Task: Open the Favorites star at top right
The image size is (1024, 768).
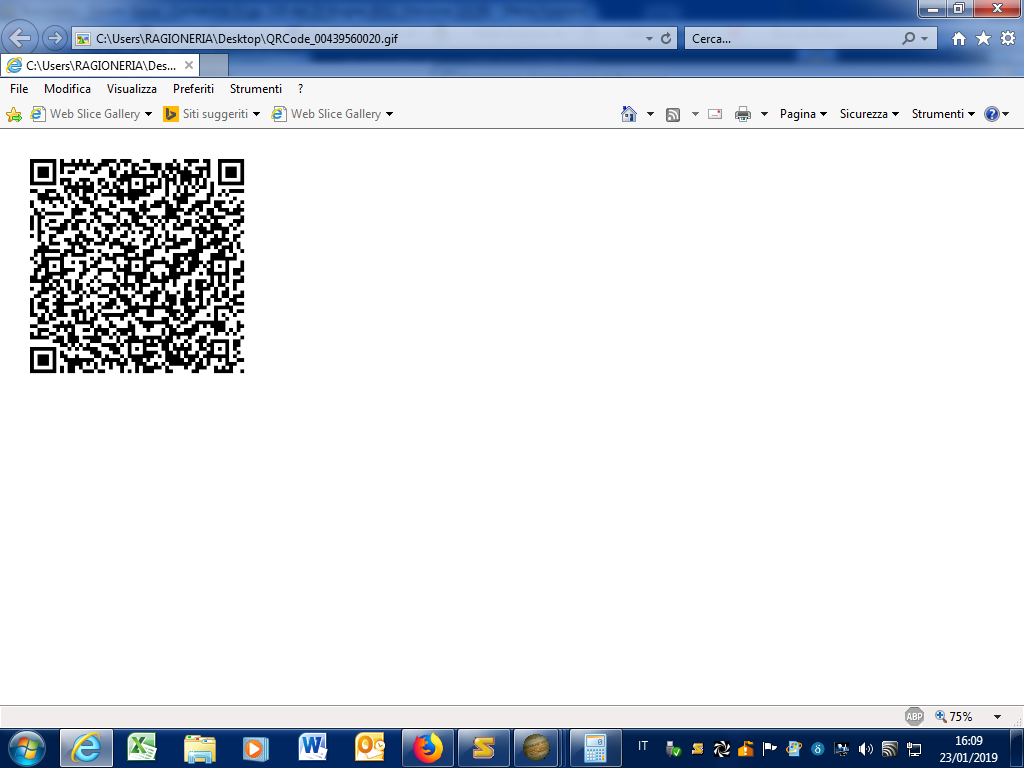Action: [983, 38]
